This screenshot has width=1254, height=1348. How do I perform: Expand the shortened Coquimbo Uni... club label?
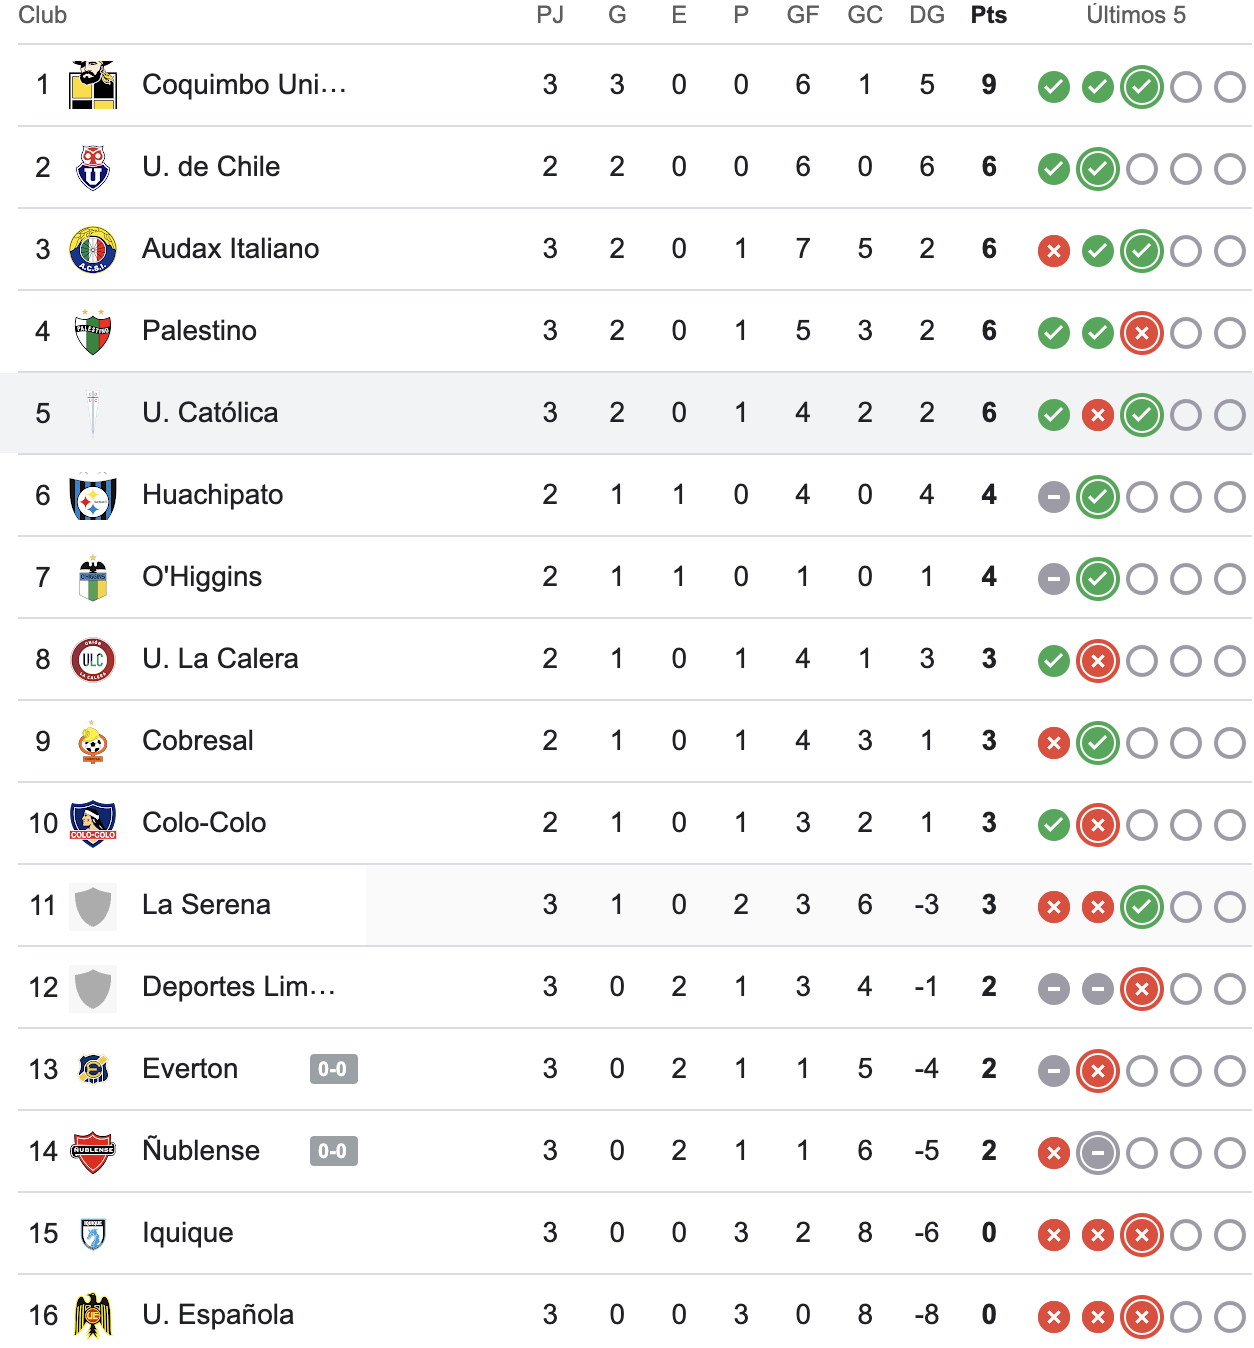[244, 85]
